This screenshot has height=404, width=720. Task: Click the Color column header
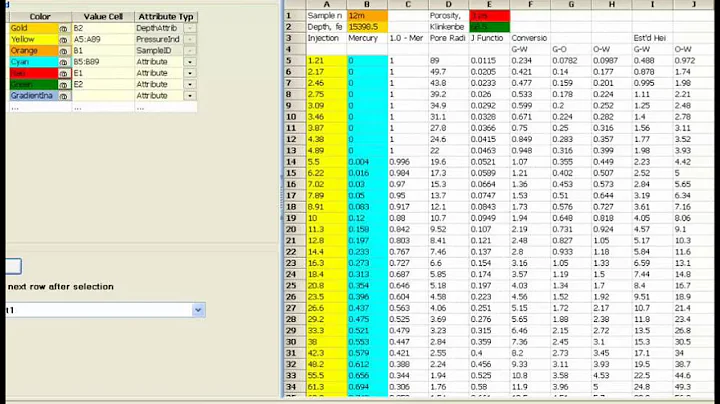40,17
